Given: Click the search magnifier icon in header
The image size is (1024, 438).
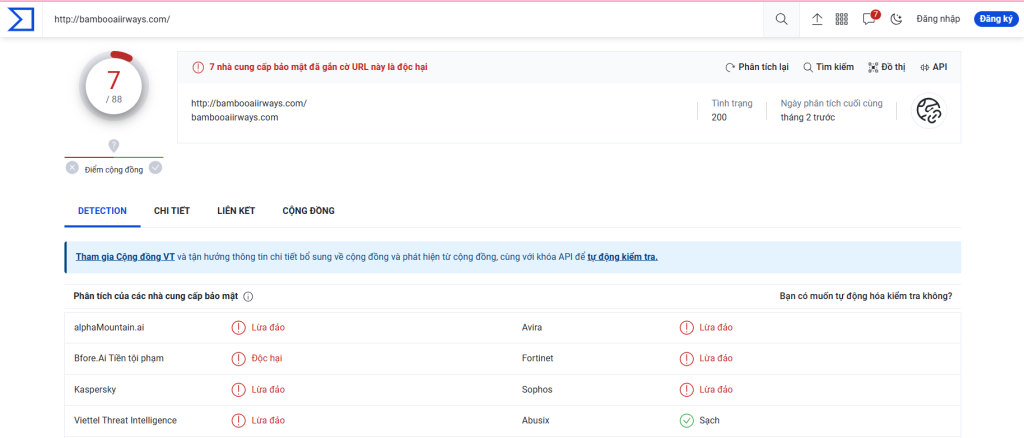Looking at the screenshot, I should 781,19.
